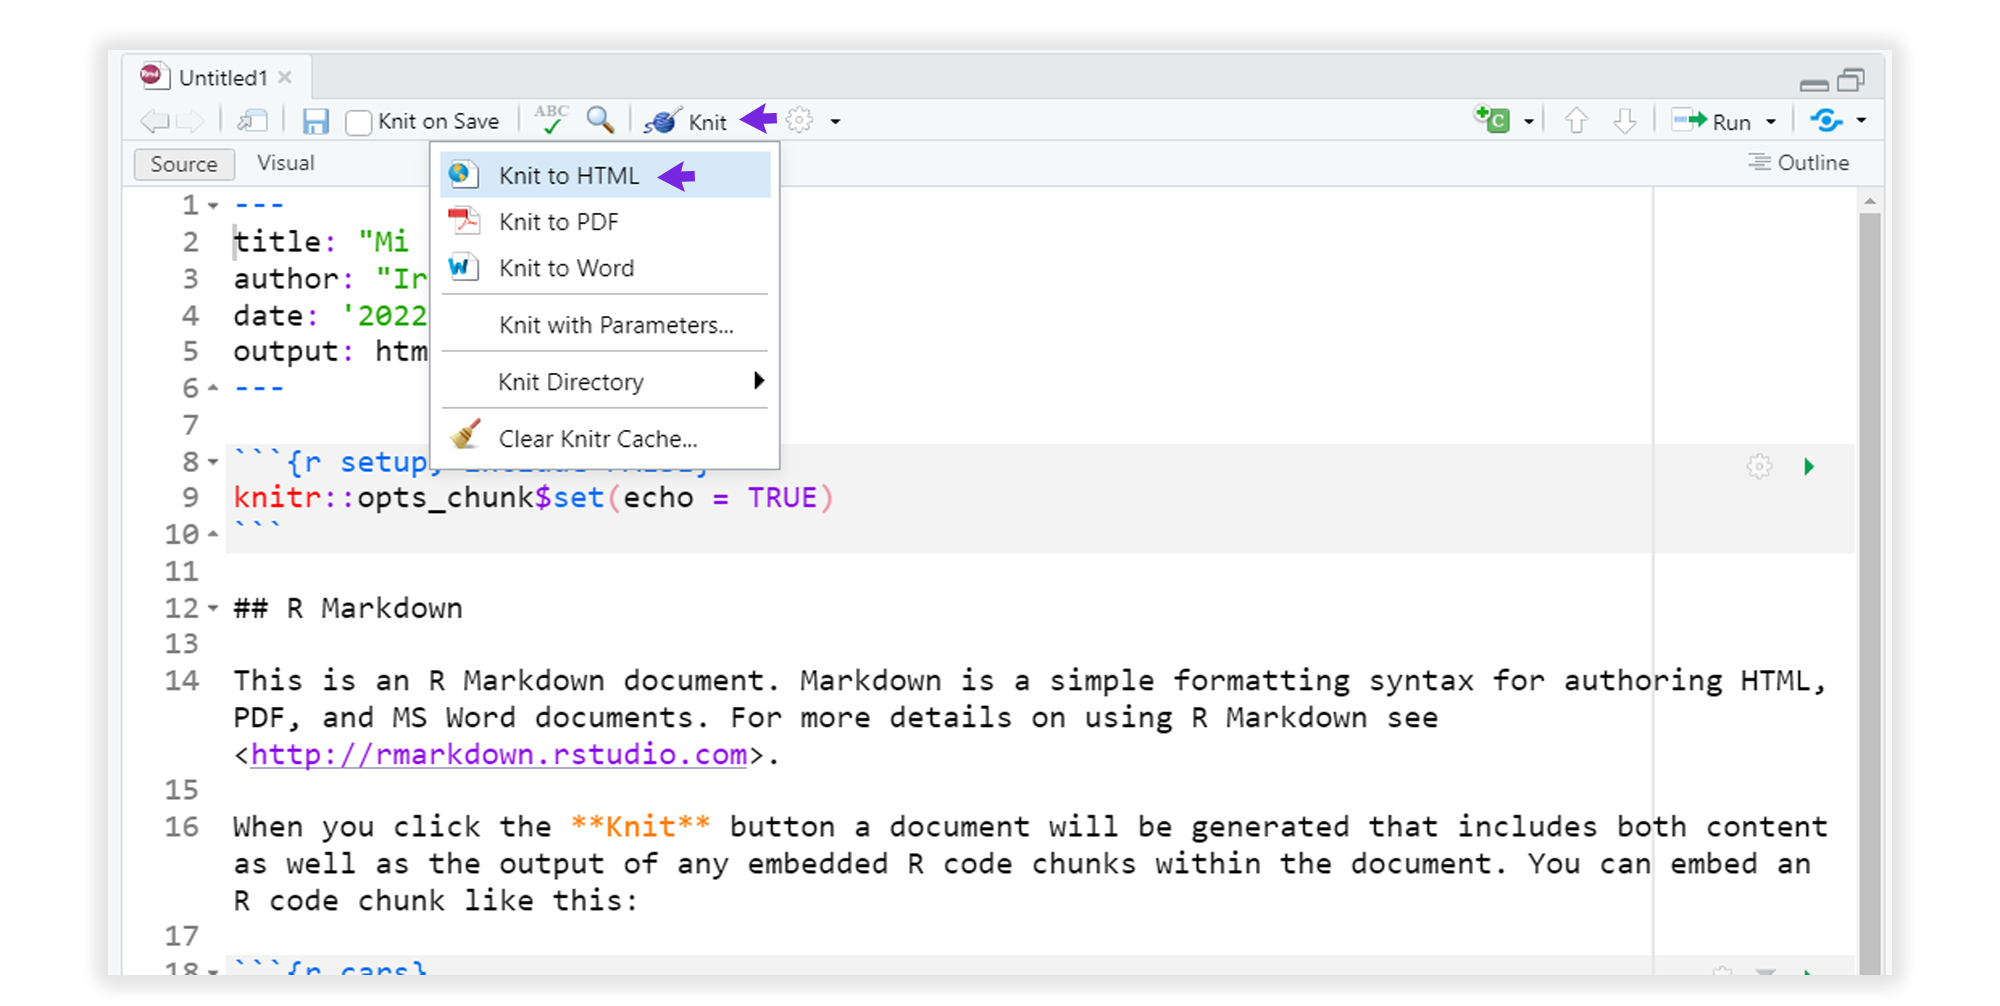2000x1006 pixels.
Task: Open dropdown arrow next to gear options
Action: 835,122
